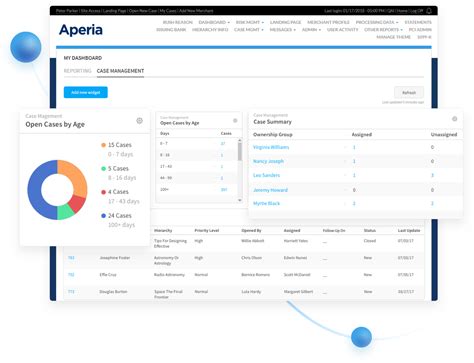The image size is (474, 363).
Task: Open My Cases link in top bar
Action: [168, 11]
